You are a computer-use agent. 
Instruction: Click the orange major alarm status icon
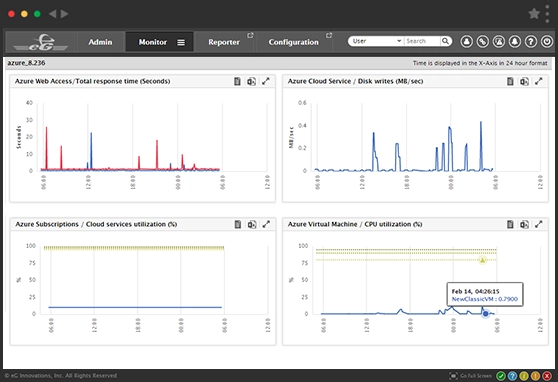[535, 376]
